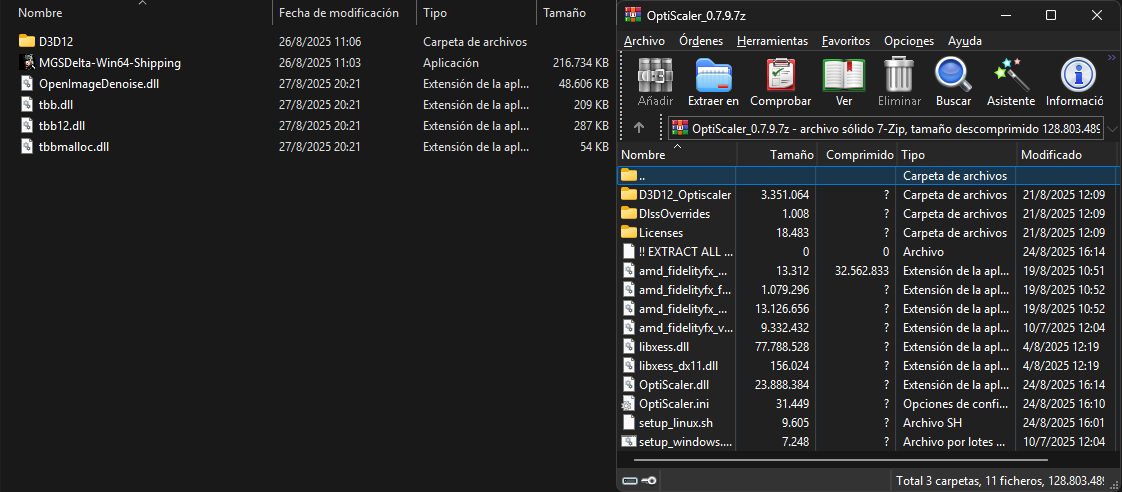
Task: Go up one folder with arrow icon
Action: pyautogui.click(x=638, y=128)
